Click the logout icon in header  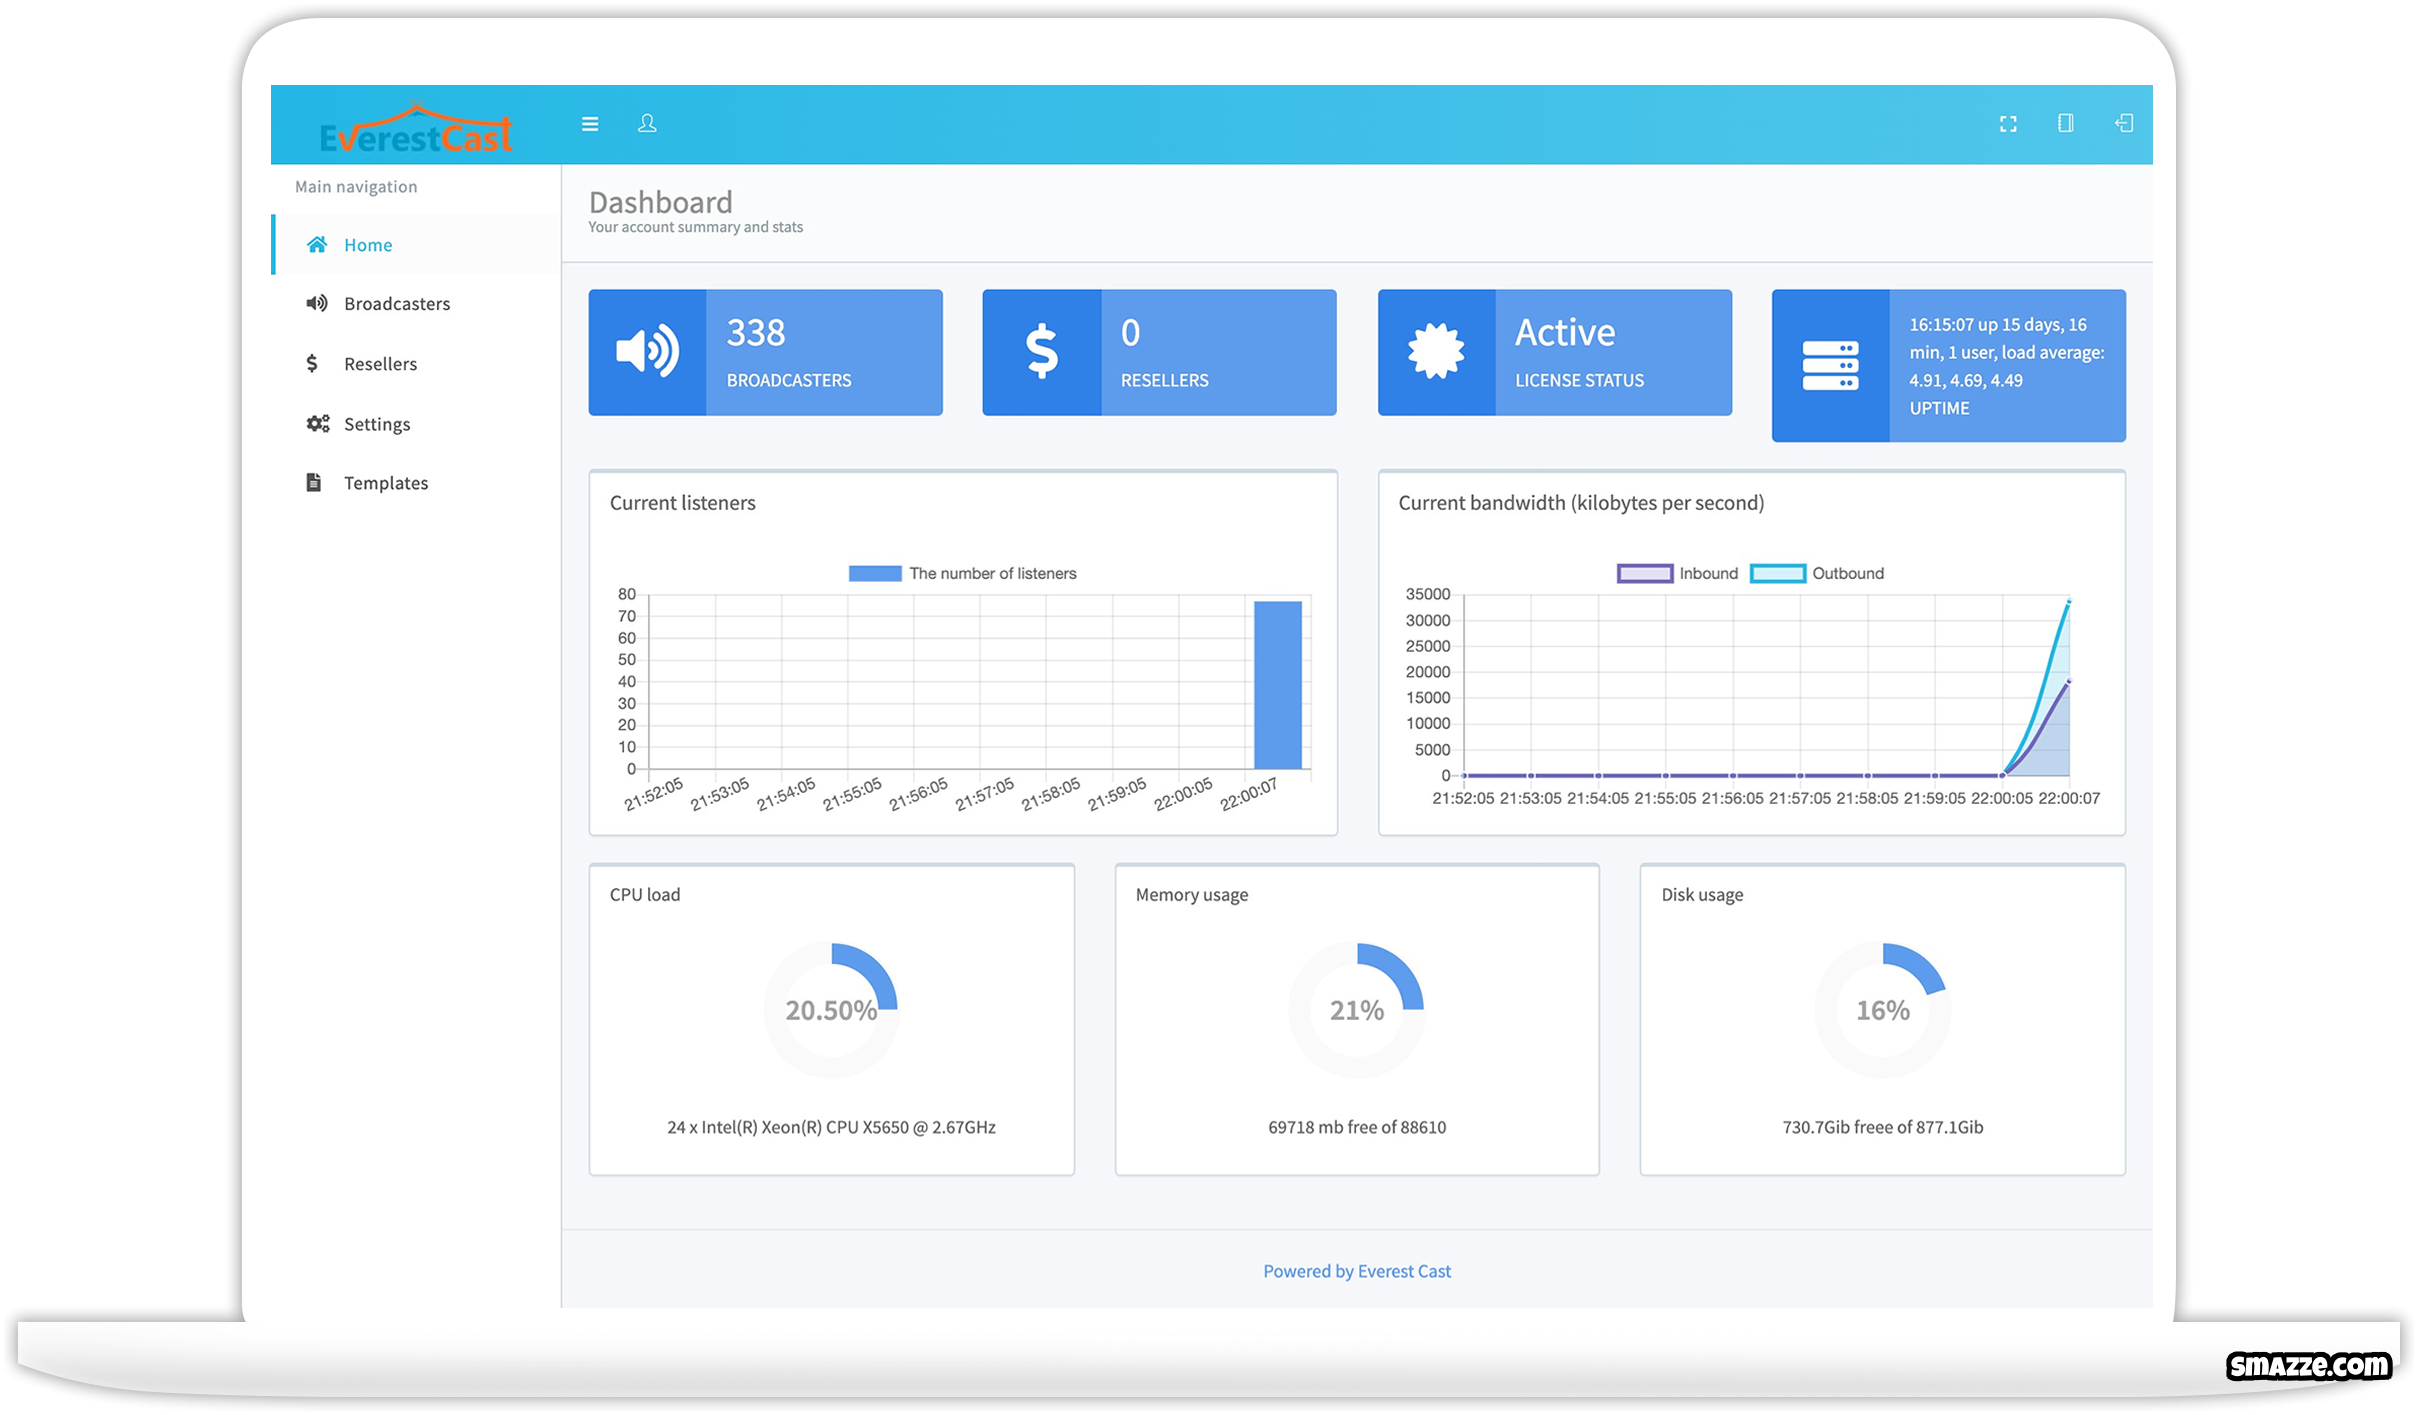[x=2124, y=123]
